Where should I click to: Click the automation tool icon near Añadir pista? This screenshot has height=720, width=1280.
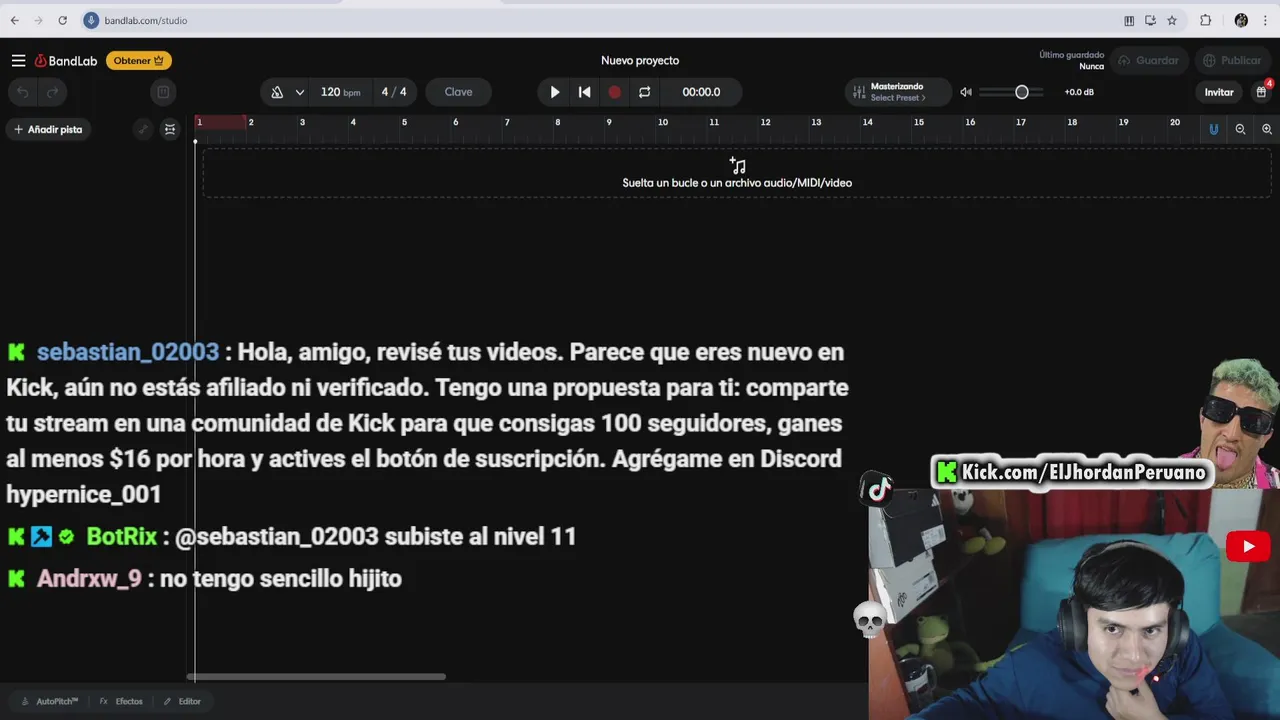pos(143,129)
